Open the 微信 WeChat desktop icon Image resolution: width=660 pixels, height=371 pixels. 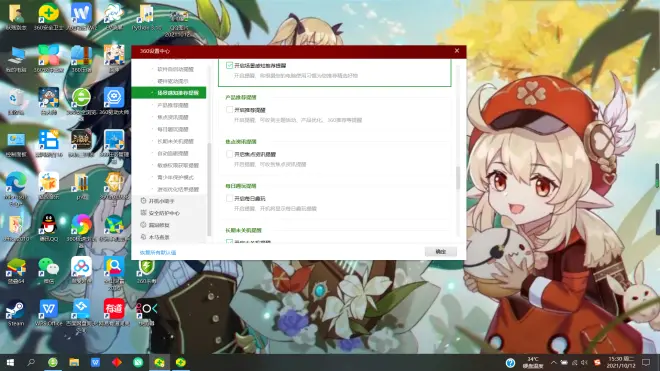[48, 270]
